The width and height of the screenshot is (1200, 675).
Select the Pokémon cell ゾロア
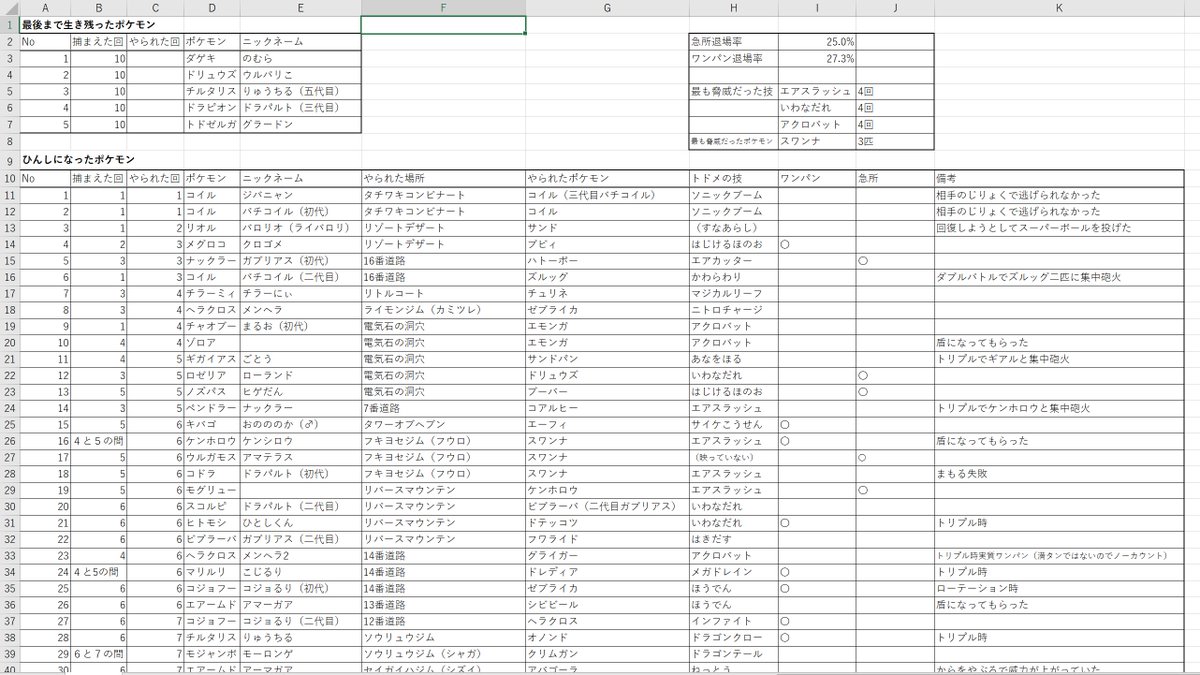pyautogui.click(x=212, y=342)
